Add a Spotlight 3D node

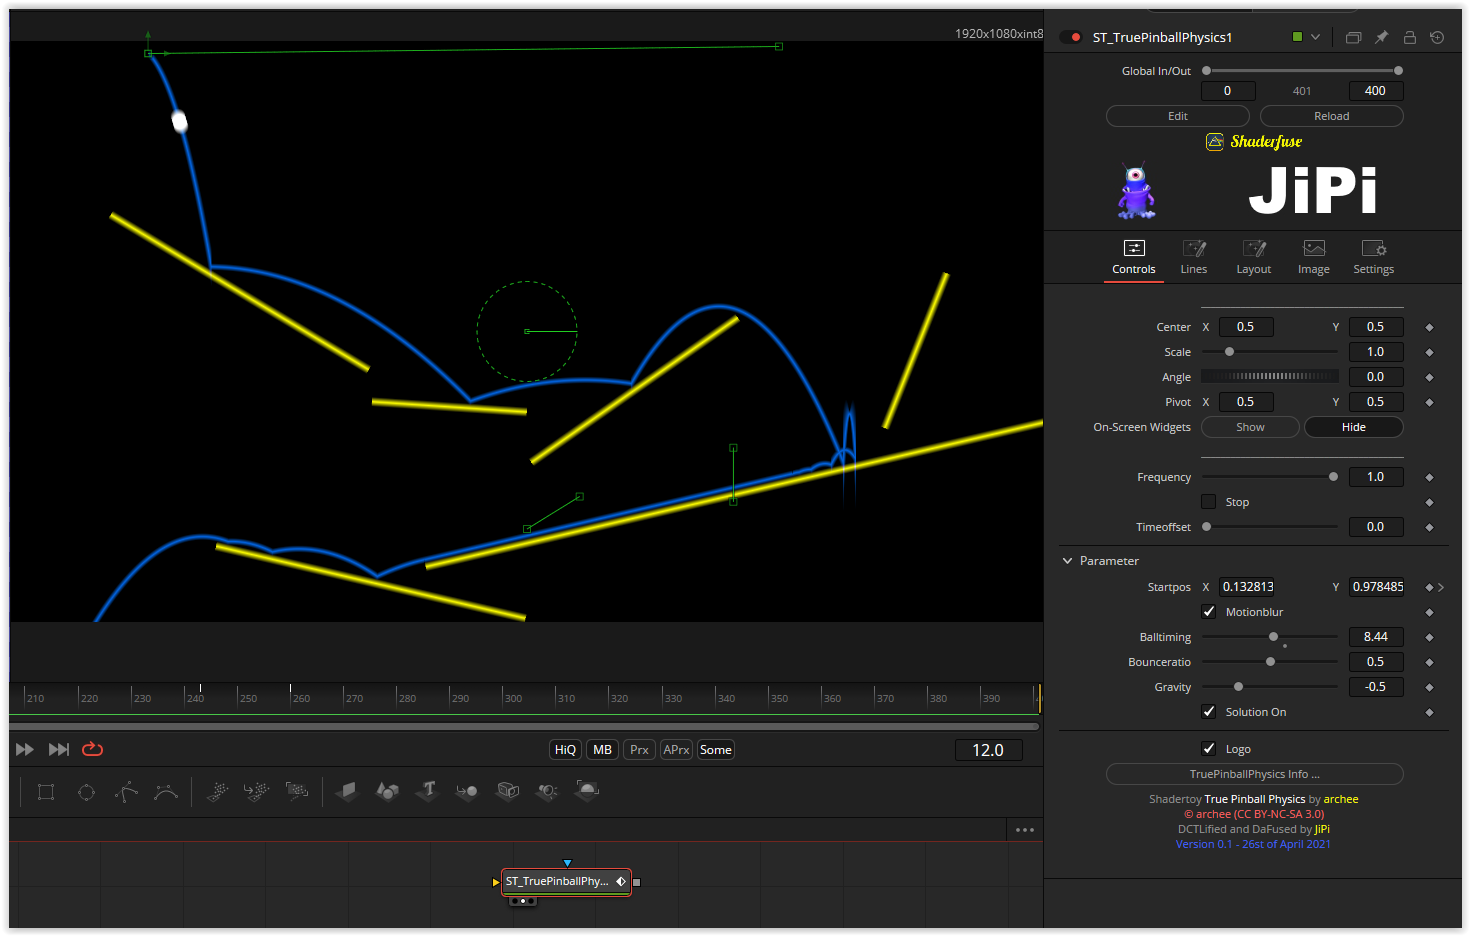point(547,792)
